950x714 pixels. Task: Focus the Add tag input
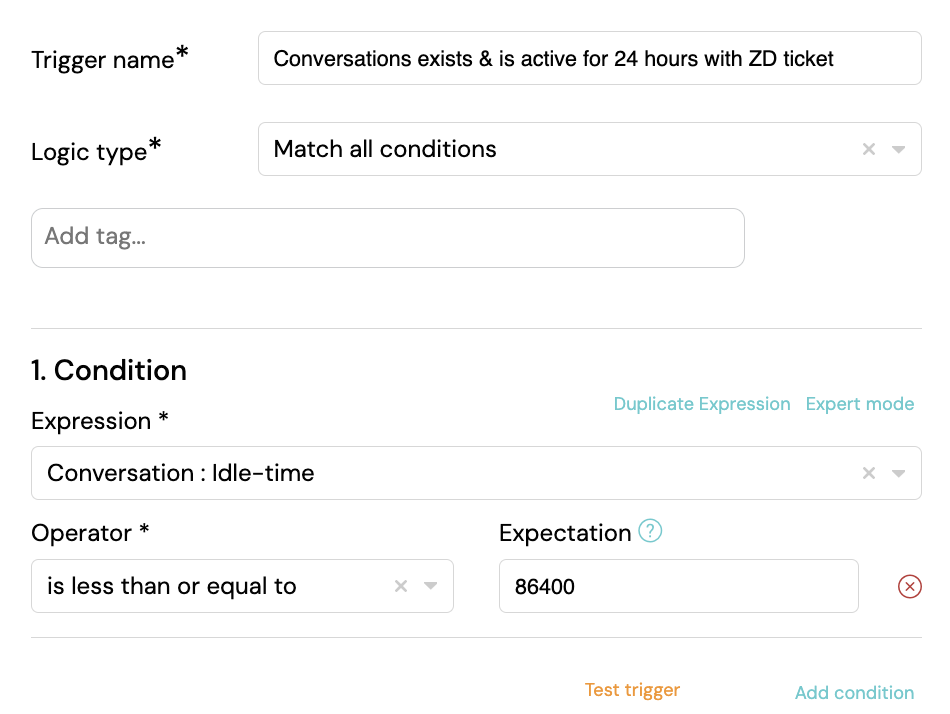(x=388, y=238)
